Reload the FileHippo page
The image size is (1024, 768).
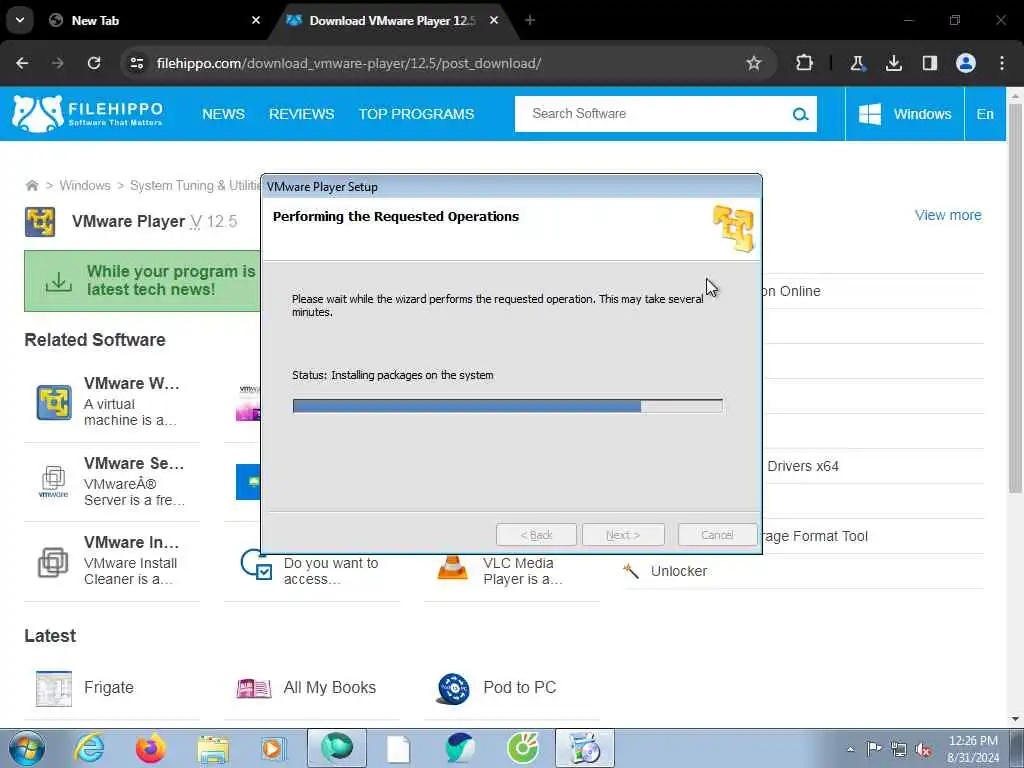[94, 63]
